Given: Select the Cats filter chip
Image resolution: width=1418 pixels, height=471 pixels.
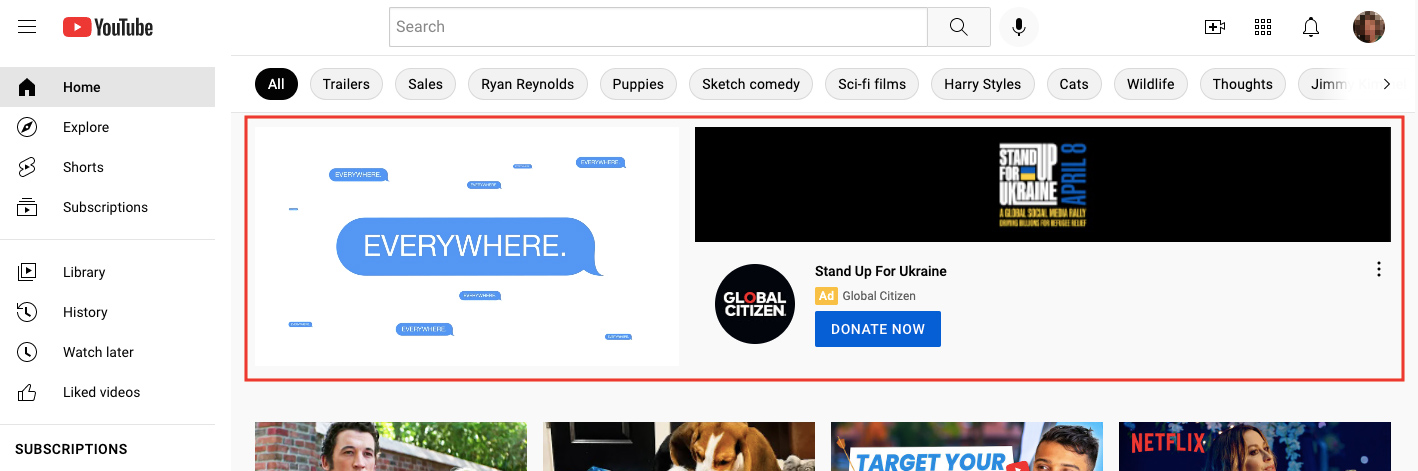Looking at the screenshot, I should (x=1074, y=84).
